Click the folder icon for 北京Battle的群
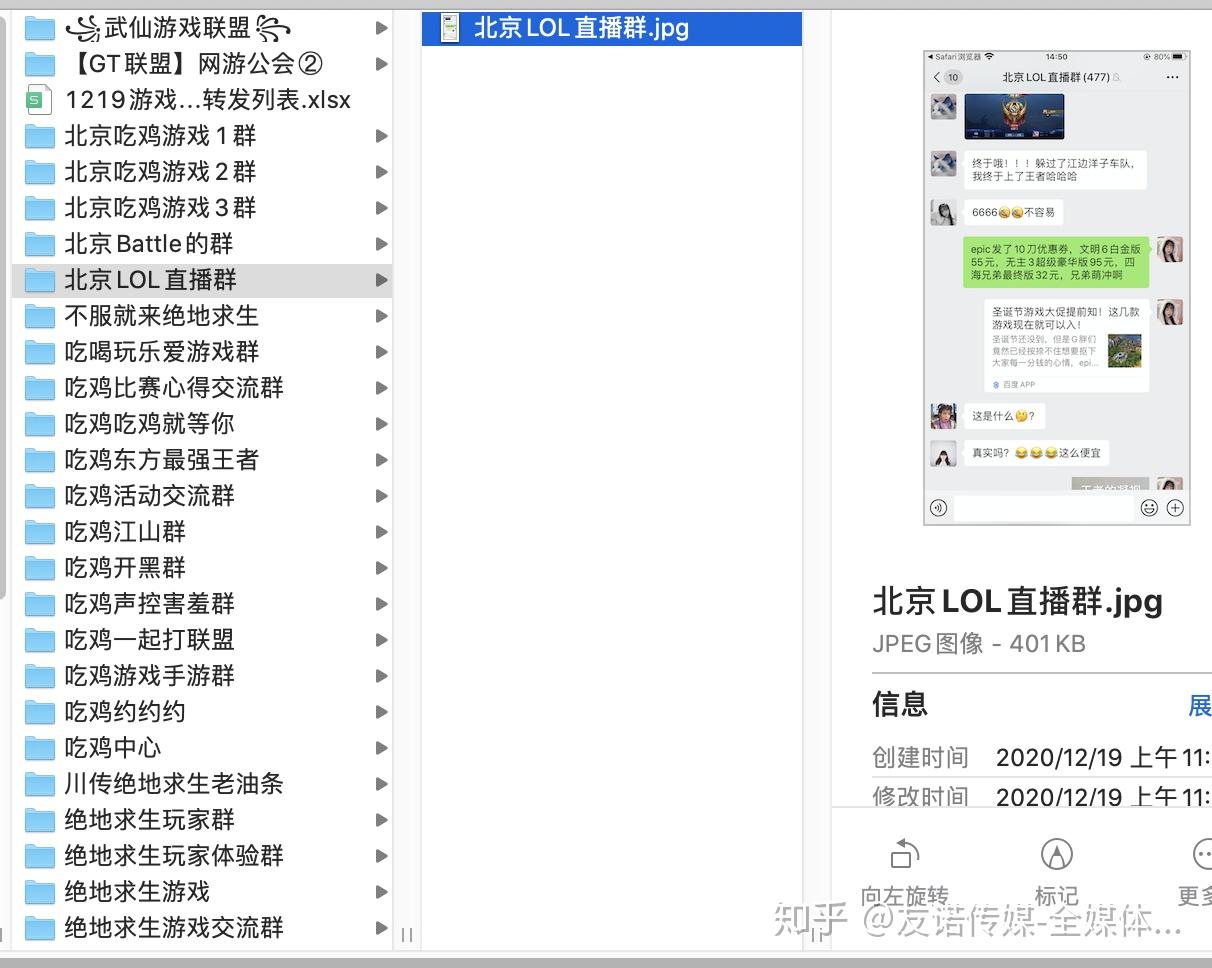This screenshot has height=968, width=1212. pyautogui.click(x=39, y=244)
